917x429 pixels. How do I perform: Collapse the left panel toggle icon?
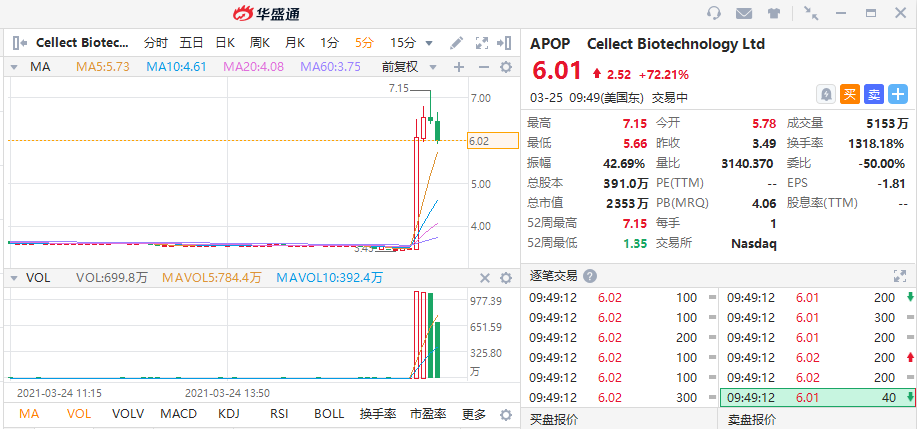tap(20, 43)
